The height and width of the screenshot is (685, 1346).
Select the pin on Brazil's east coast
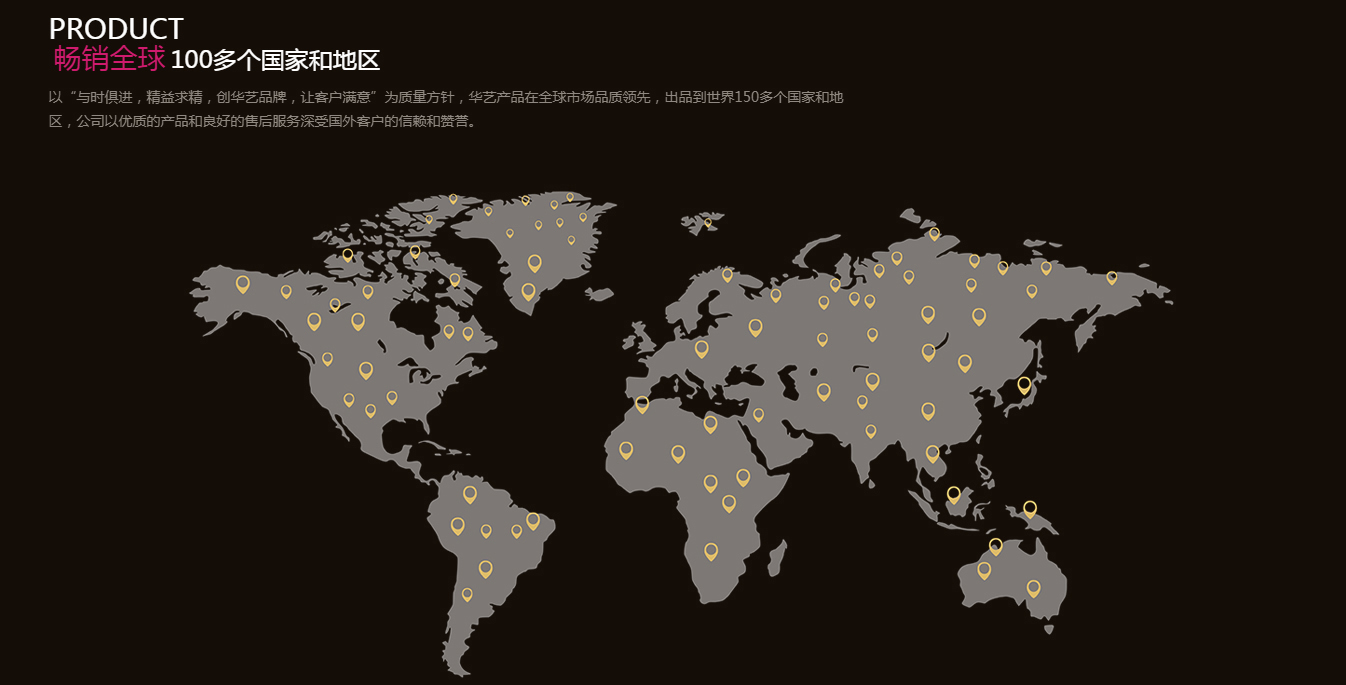click(x=533, y=520)
